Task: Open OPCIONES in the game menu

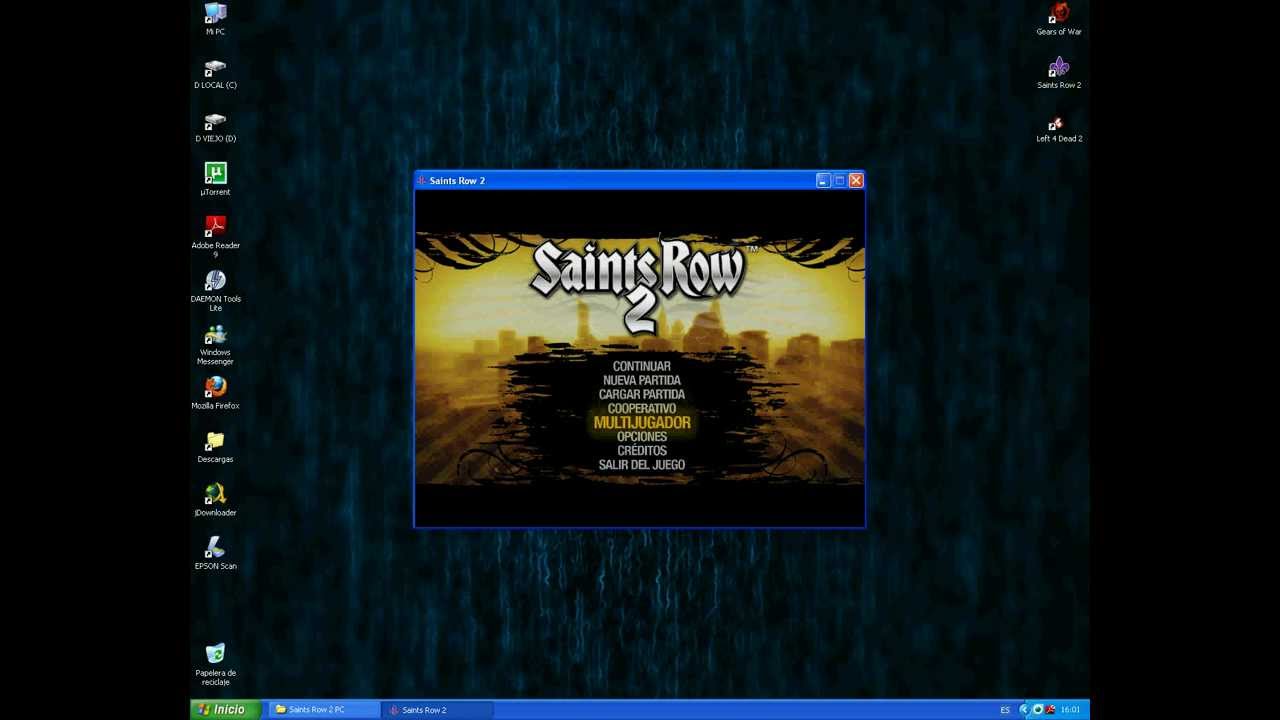Action: (641, 437)
